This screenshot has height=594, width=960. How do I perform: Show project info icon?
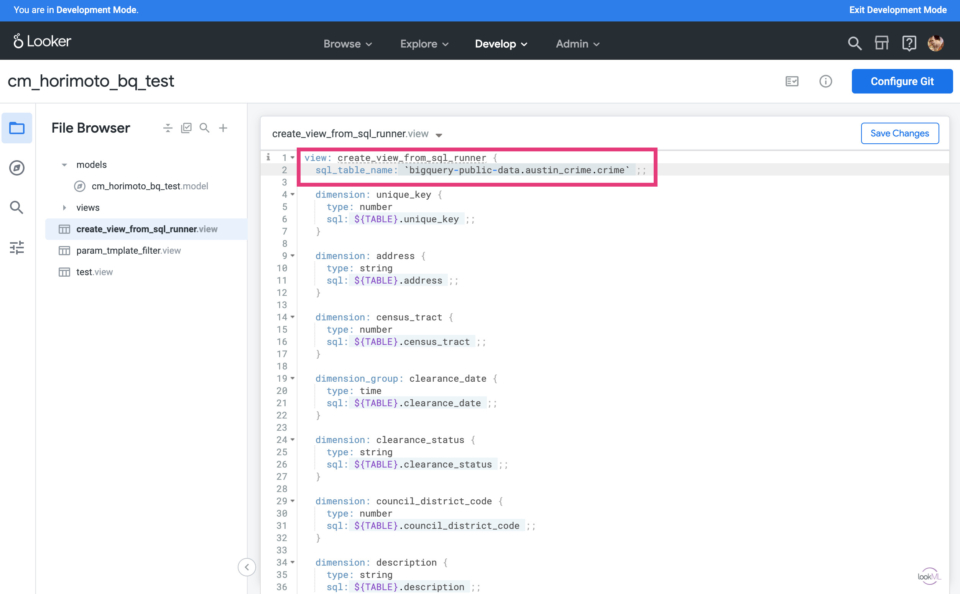click(x=825, y=81)
